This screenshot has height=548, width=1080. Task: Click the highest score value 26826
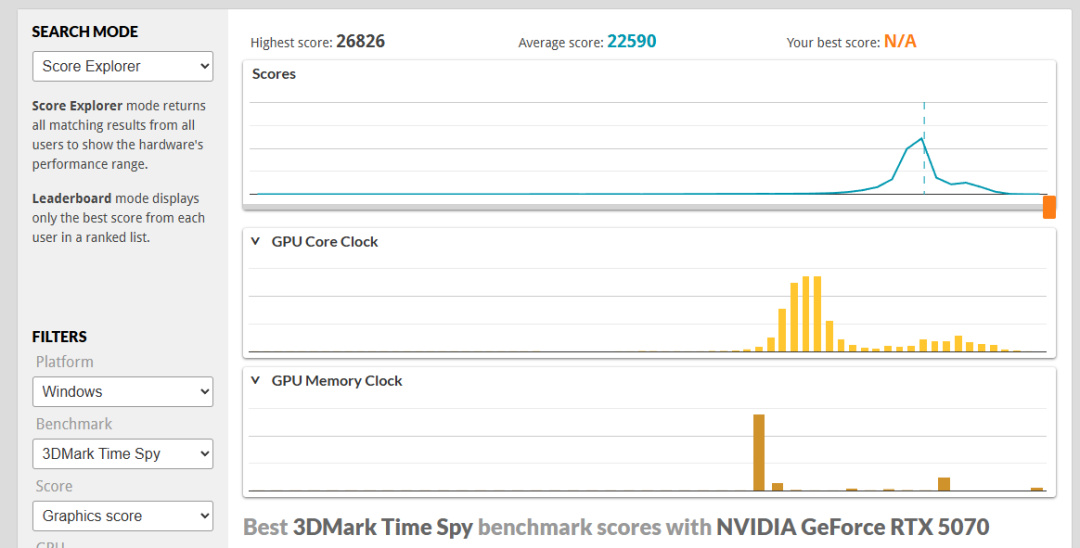(x=360, y=42)
